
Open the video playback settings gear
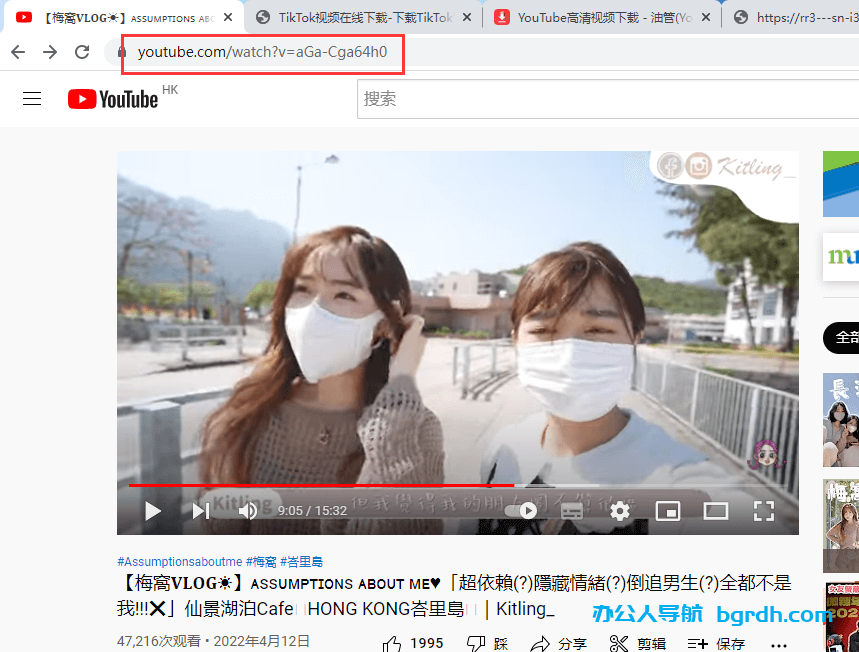(x=619, y=511)
